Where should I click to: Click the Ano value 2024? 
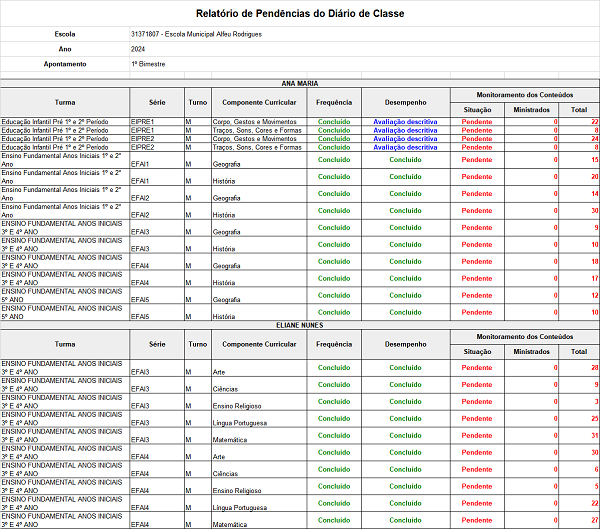tap(140, 48)
